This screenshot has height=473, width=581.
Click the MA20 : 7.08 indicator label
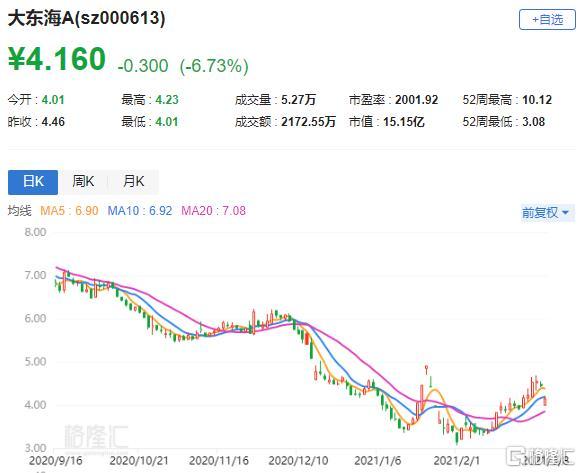[213, 211]
